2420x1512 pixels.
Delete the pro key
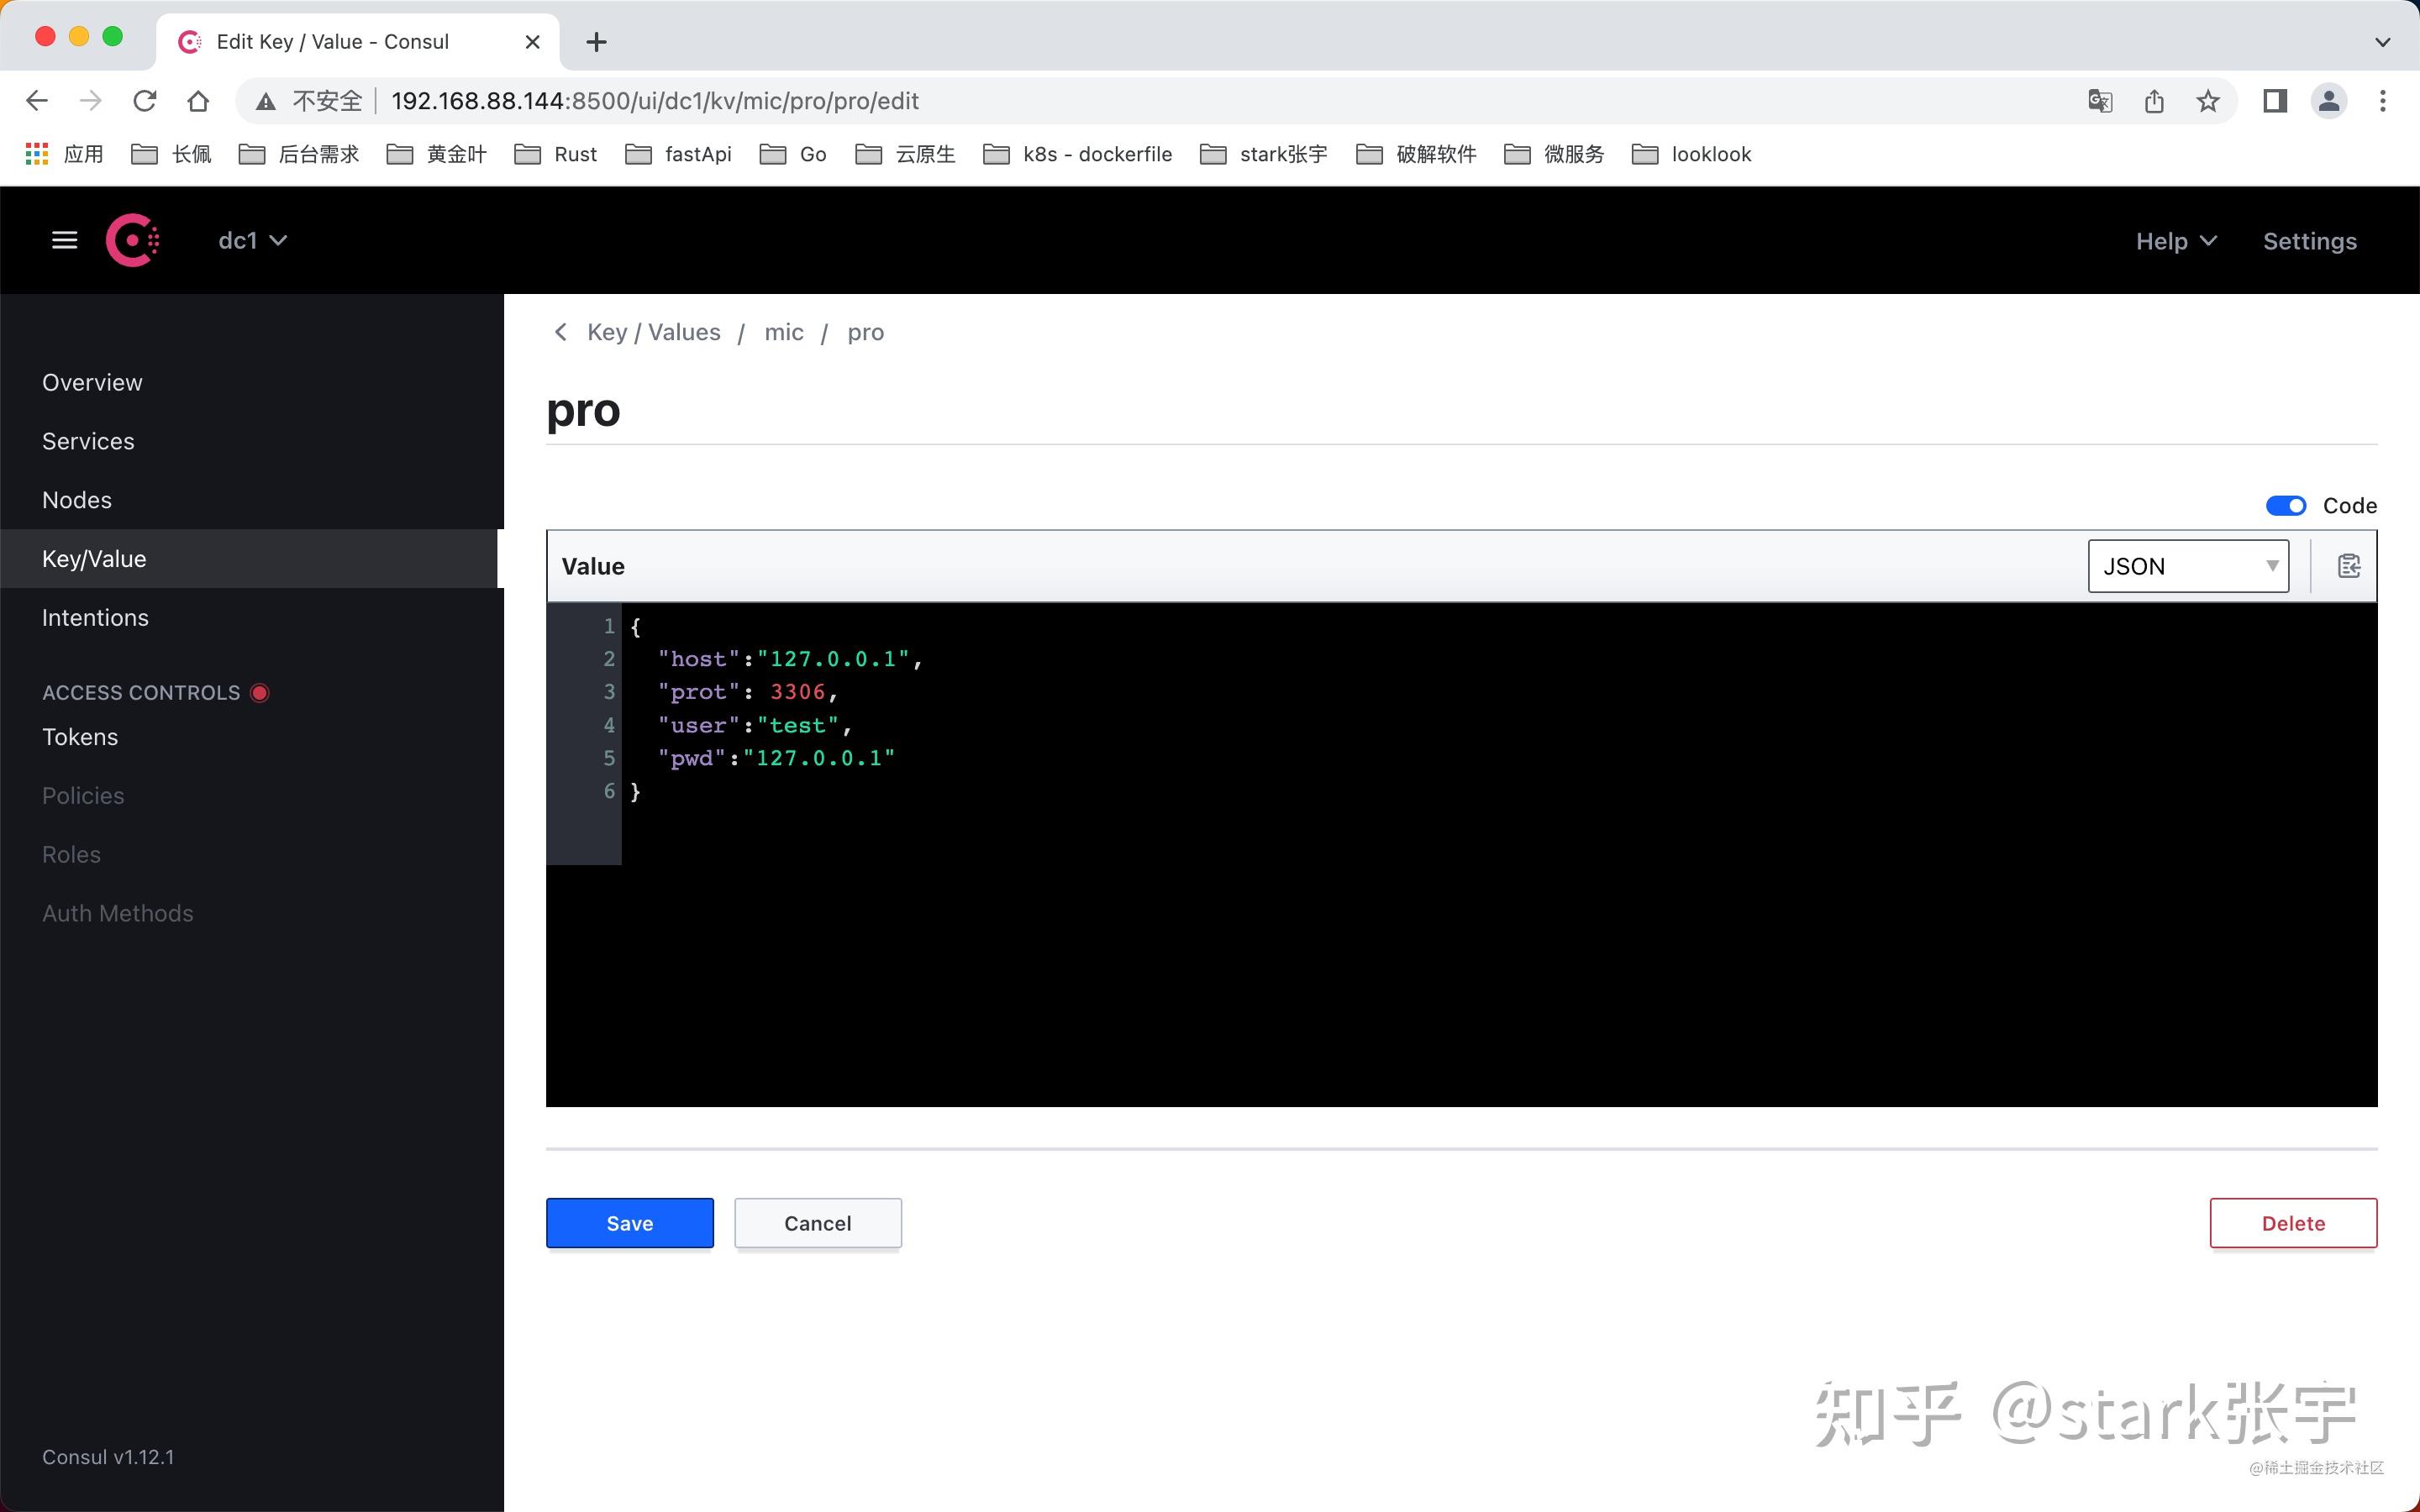(x=2293, y=1223)
